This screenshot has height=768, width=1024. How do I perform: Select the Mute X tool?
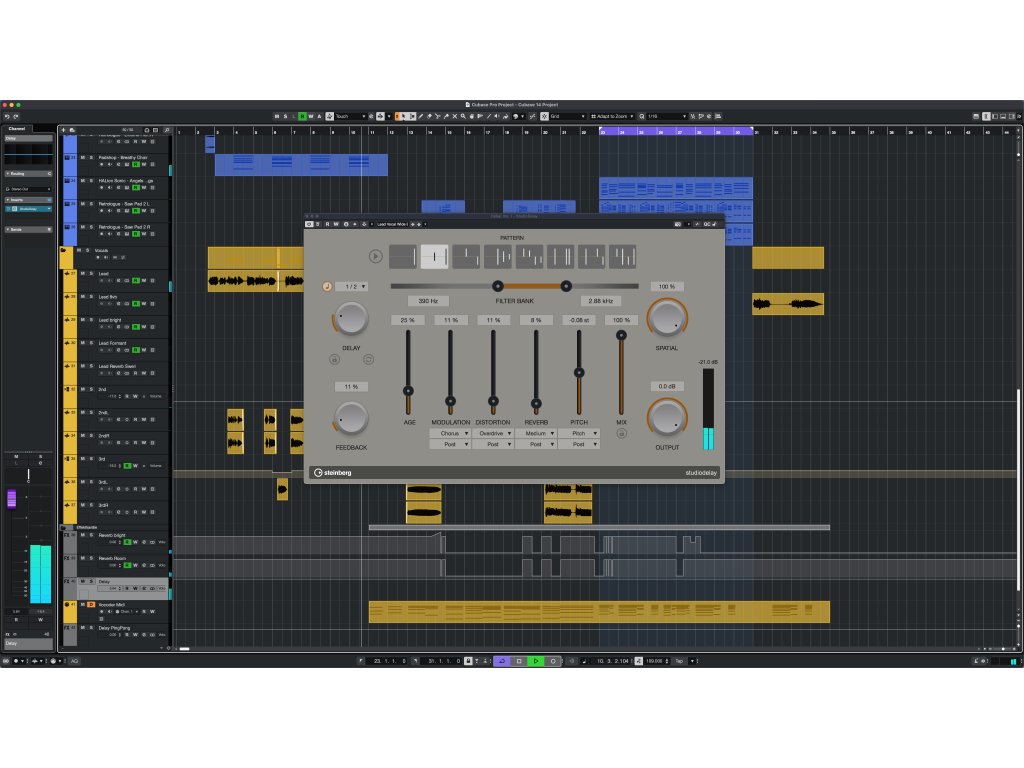coord(455,116)
